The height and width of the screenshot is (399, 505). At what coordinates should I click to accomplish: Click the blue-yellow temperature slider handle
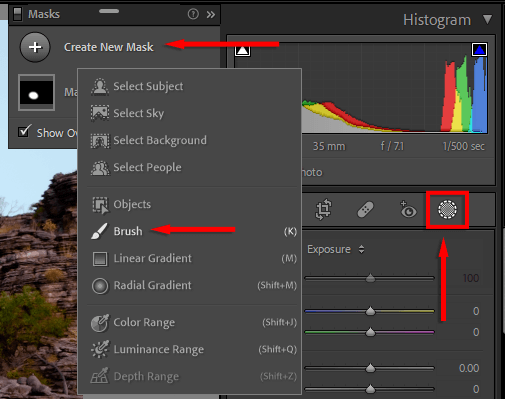tap(370, 311)
